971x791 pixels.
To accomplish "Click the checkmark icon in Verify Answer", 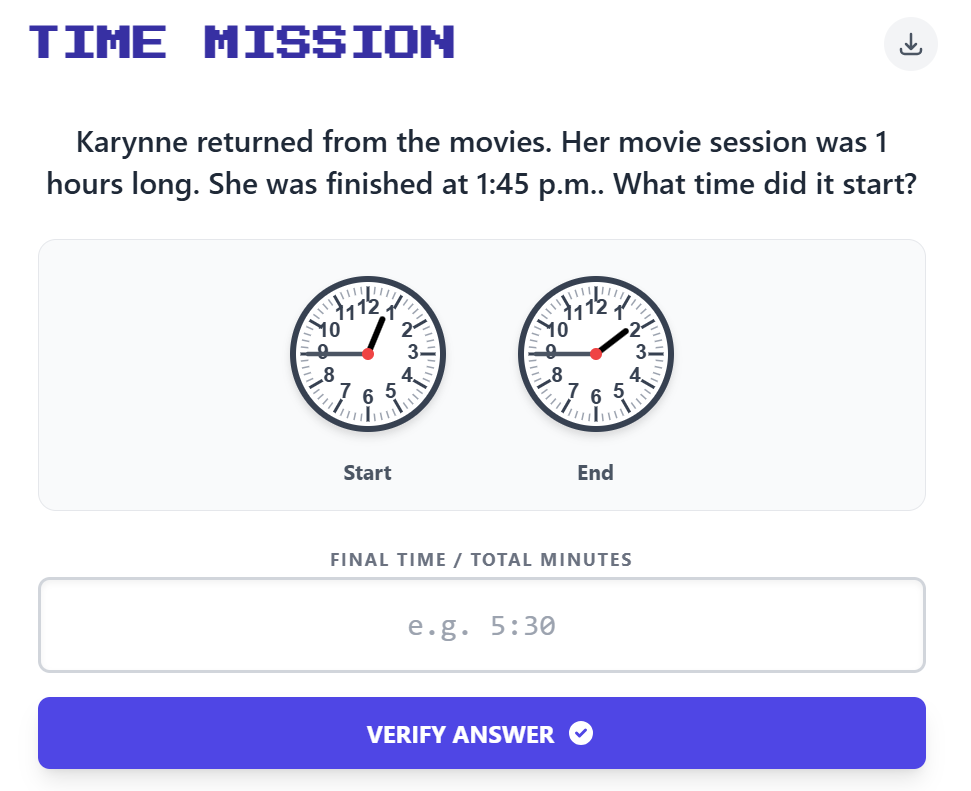I will pos(581,734).
